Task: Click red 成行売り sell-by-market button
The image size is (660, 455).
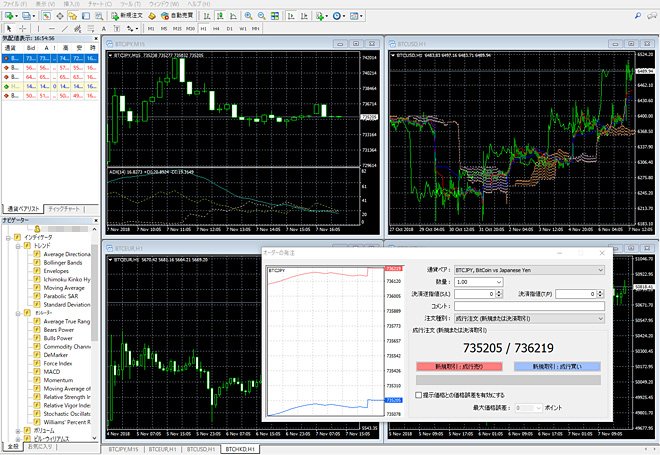Action: (459, 367)
